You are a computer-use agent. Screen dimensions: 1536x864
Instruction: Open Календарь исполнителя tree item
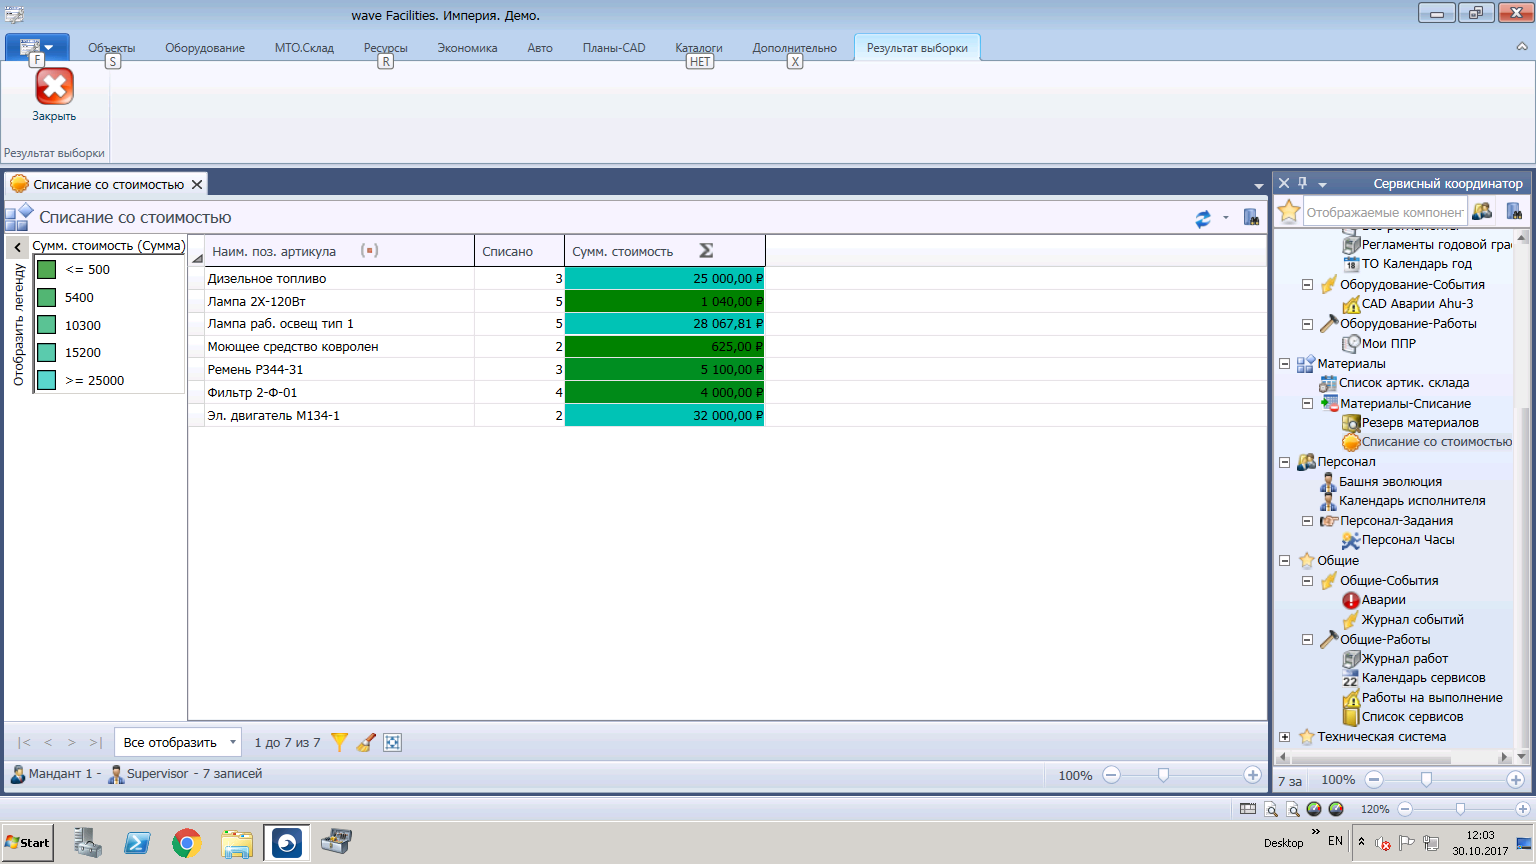(1412, 501)
